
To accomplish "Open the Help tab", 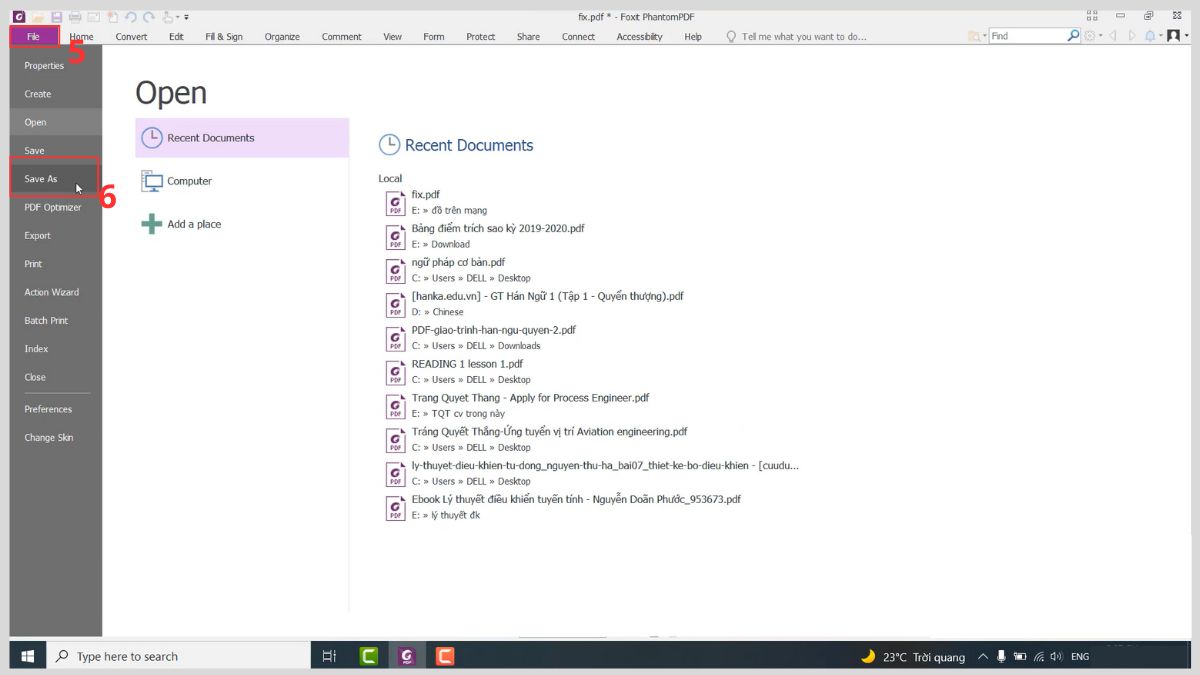I will (693, 37).
